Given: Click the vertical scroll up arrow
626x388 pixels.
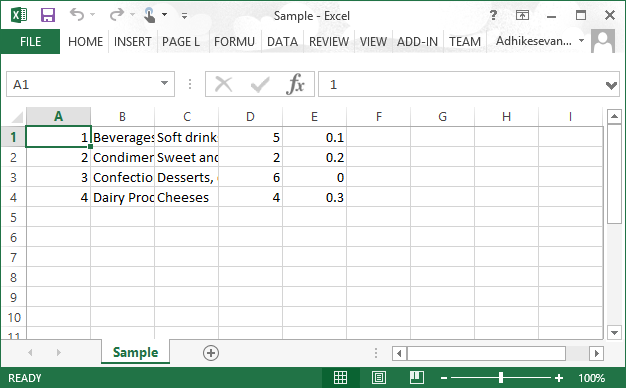Looking at the screenshot, I should [x=614, y=117].
